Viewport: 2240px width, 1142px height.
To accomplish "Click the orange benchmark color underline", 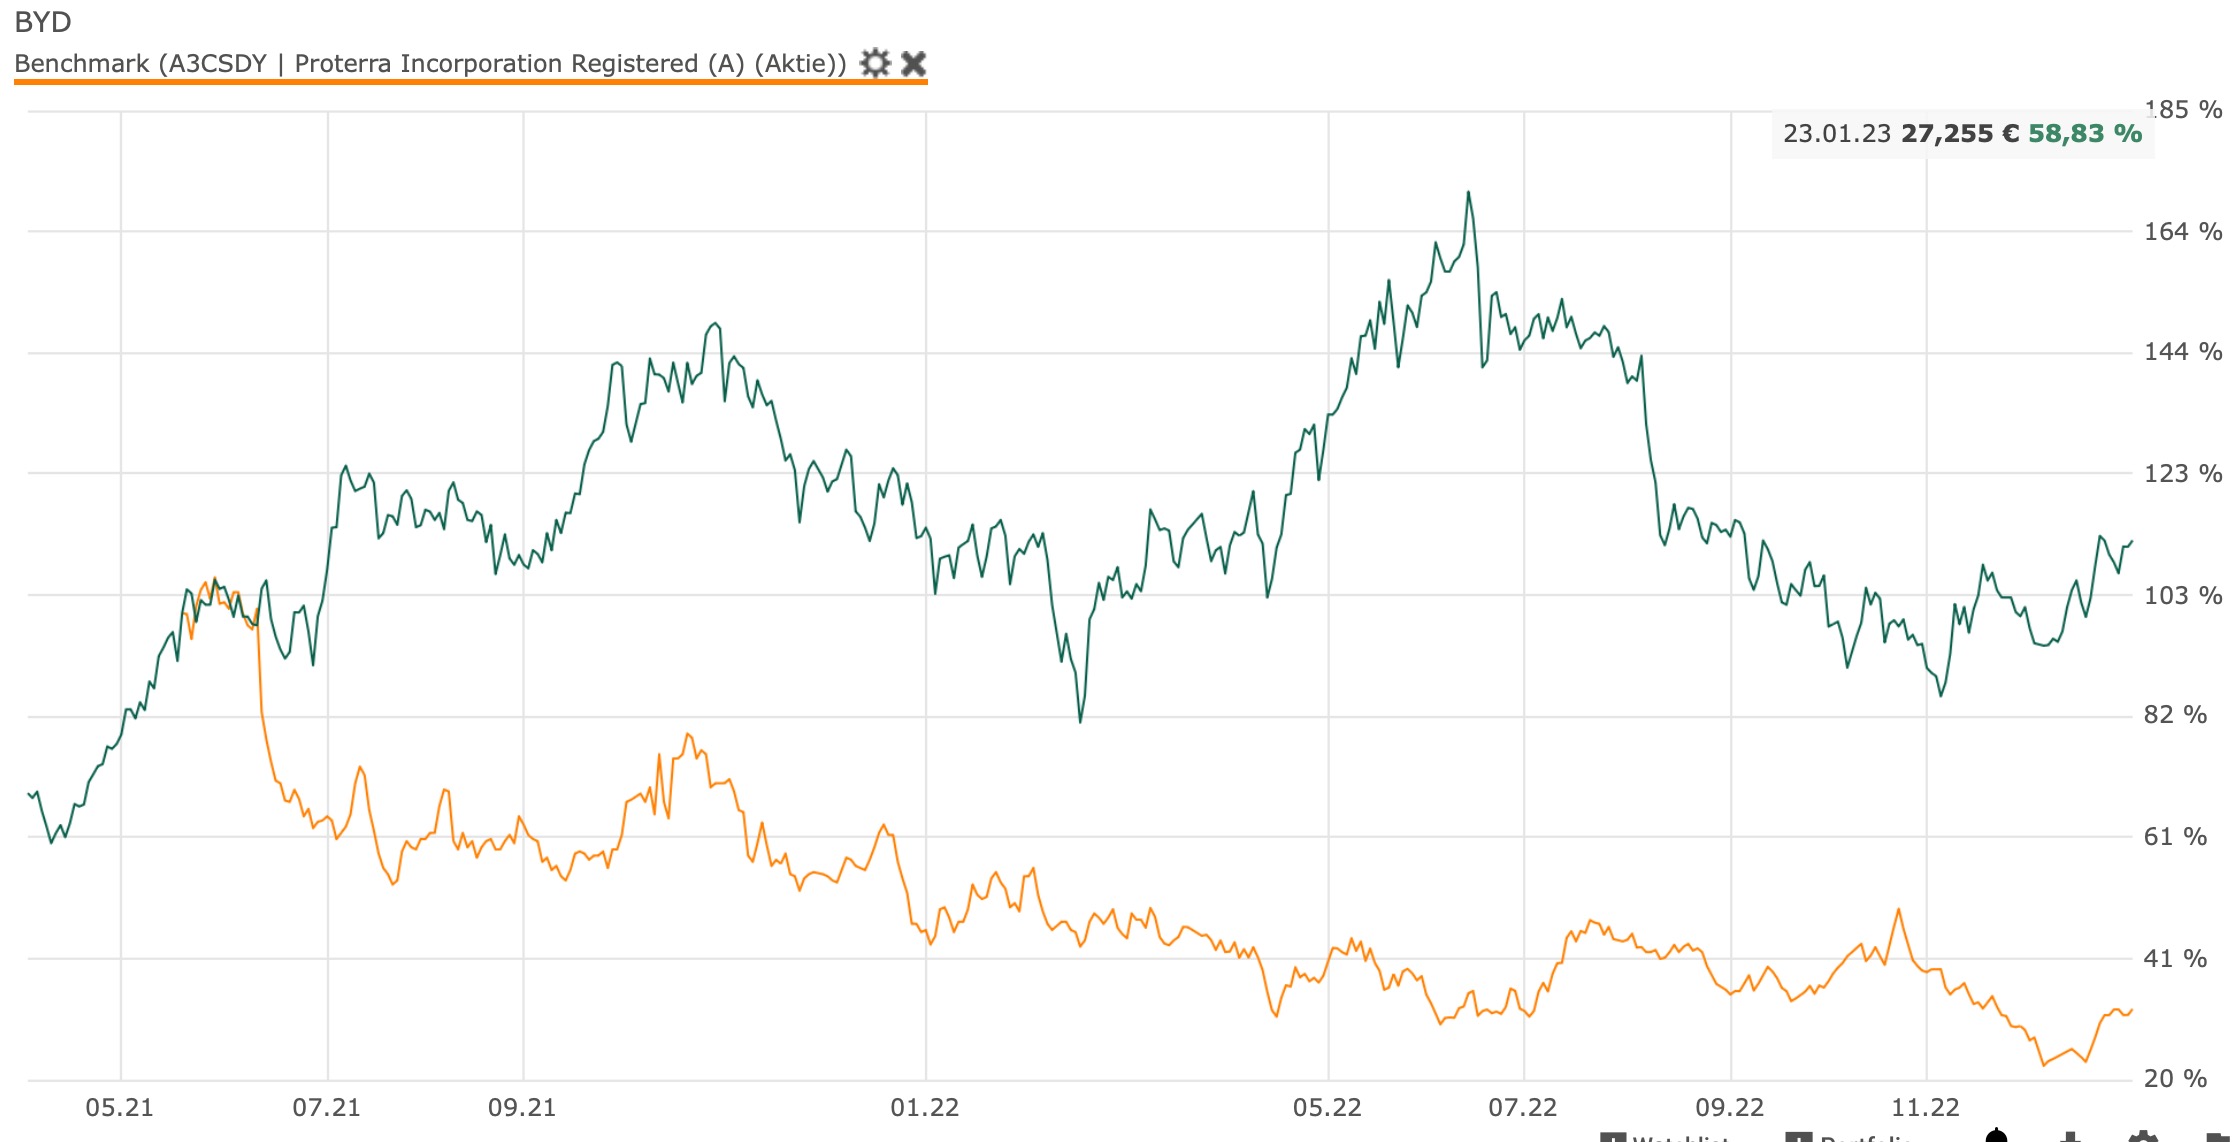I will 470,82.
